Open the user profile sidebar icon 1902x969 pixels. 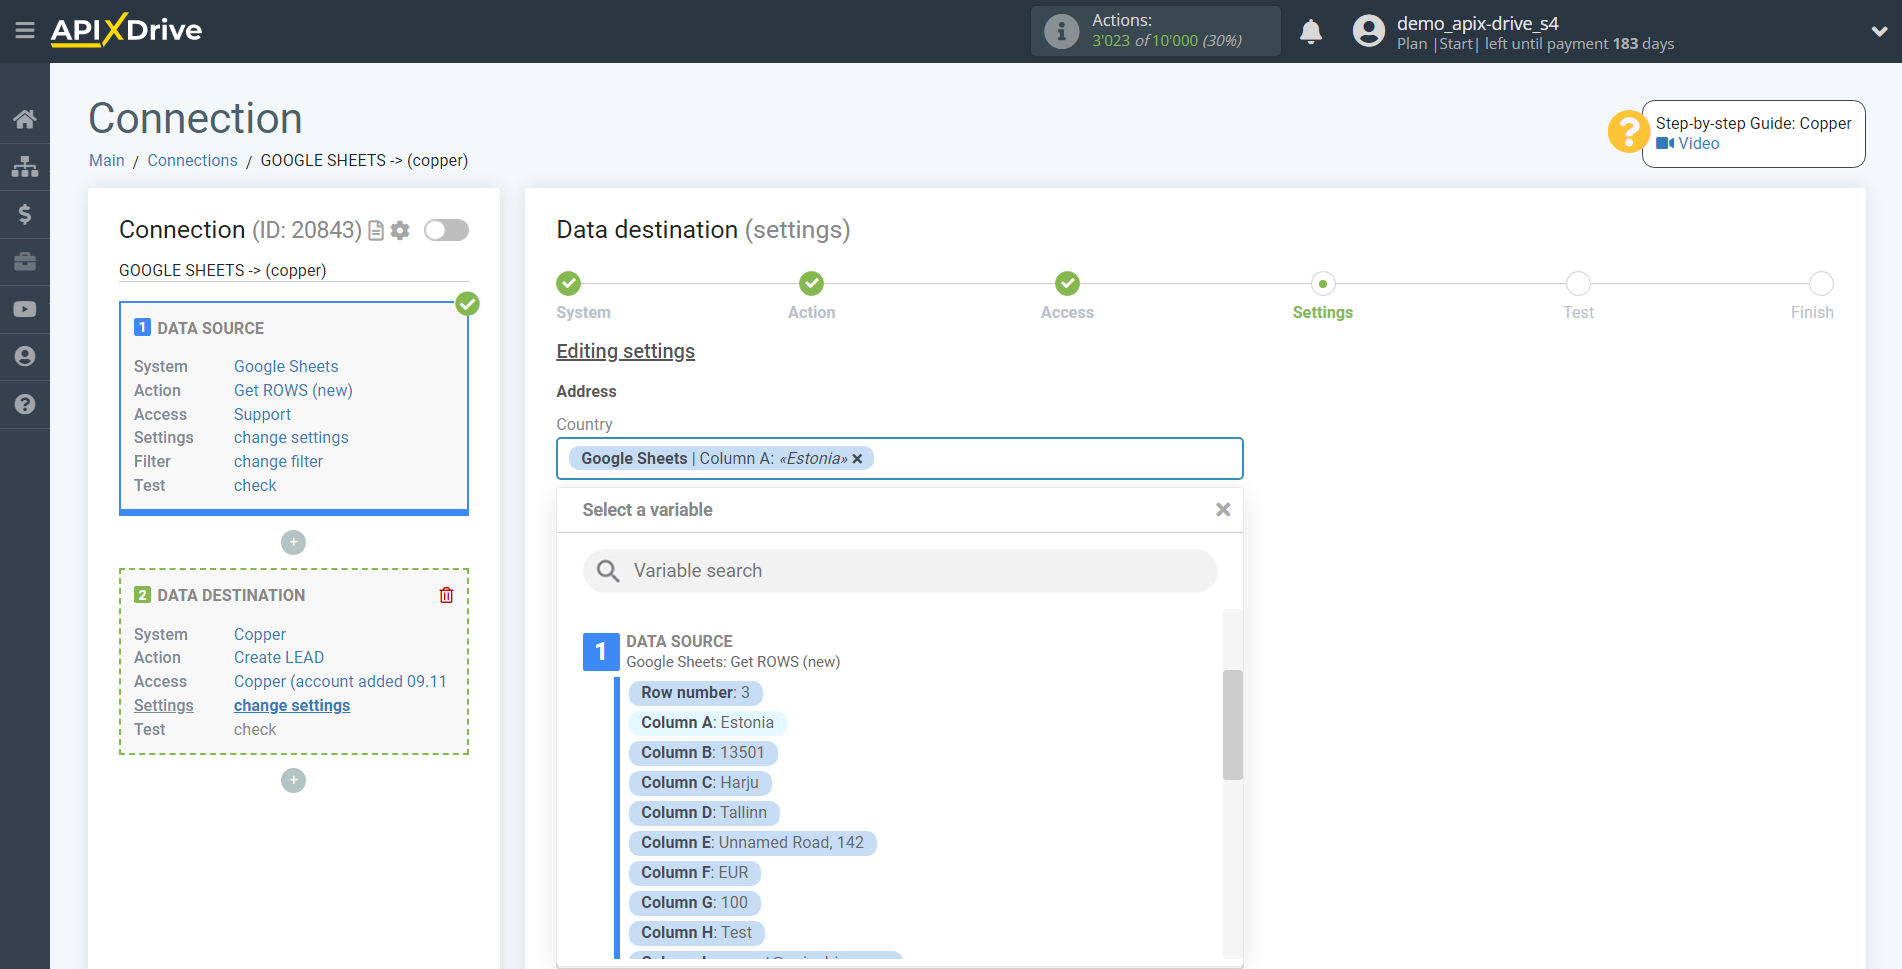[x=25, y=356]
